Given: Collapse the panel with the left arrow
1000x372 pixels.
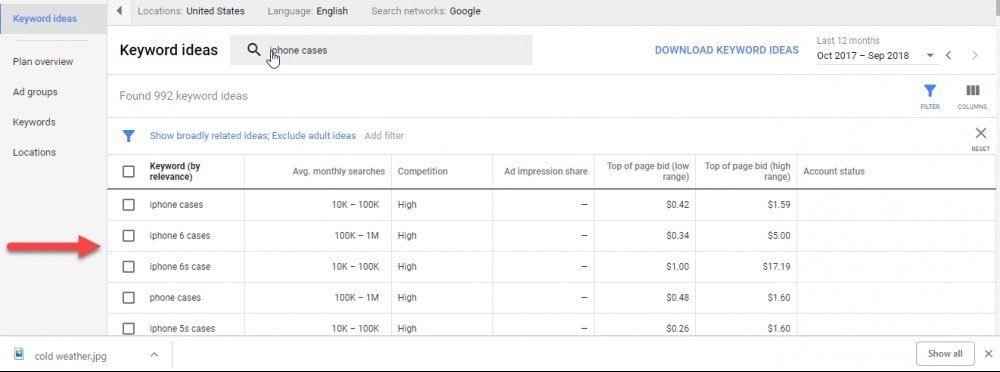Looking at the screenshot, I should coord(119,11).
